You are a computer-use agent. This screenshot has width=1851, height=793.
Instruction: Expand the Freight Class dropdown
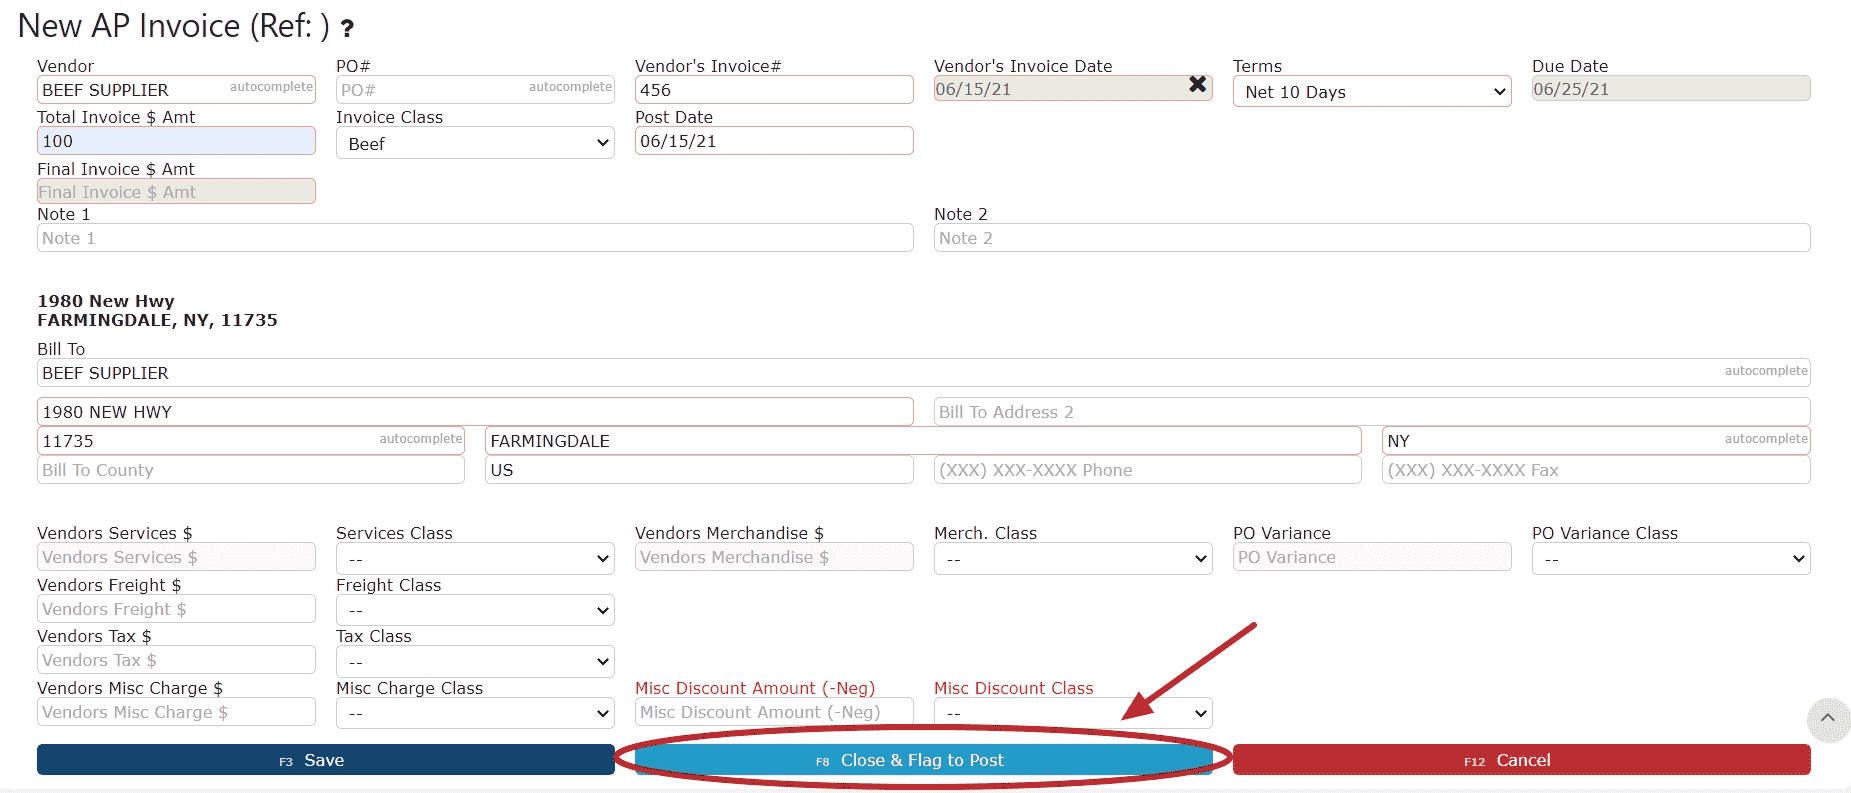[x=475, y=610]
